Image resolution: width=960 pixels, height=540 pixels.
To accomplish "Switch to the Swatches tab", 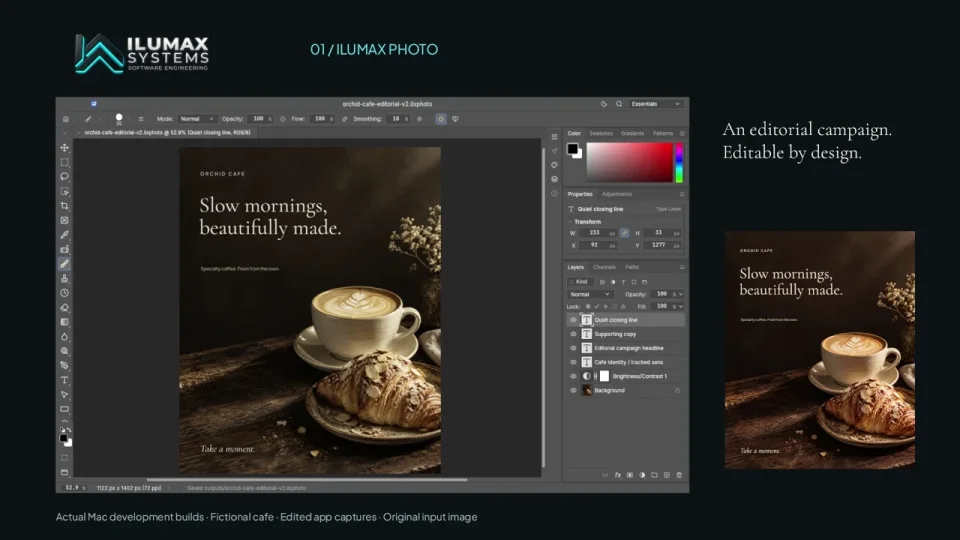I will 601,133.
